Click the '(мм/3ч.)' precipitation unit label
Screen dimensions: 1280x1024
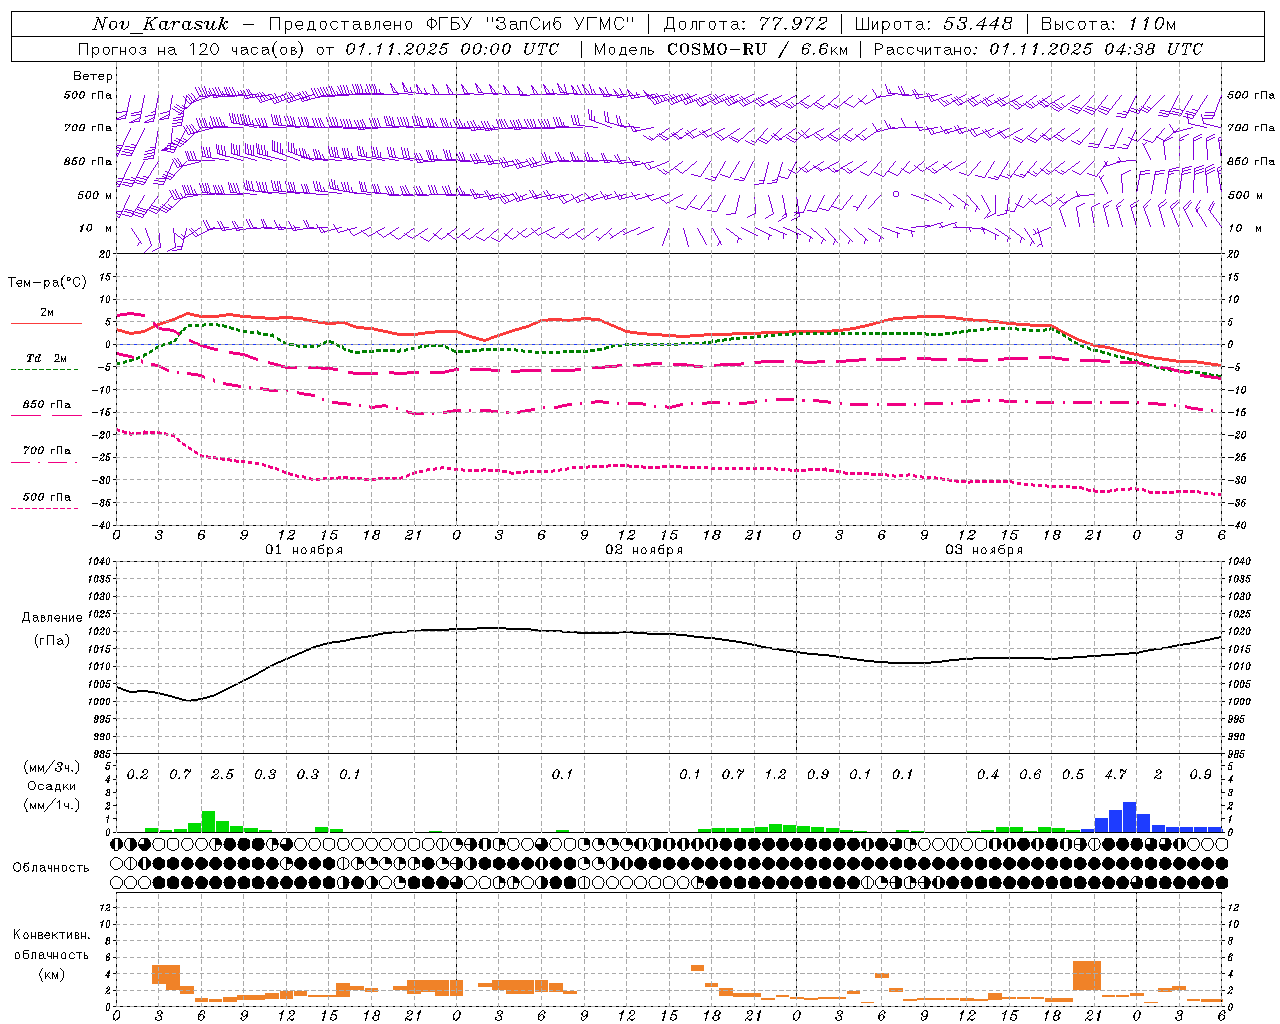click(x=50, y=767)
